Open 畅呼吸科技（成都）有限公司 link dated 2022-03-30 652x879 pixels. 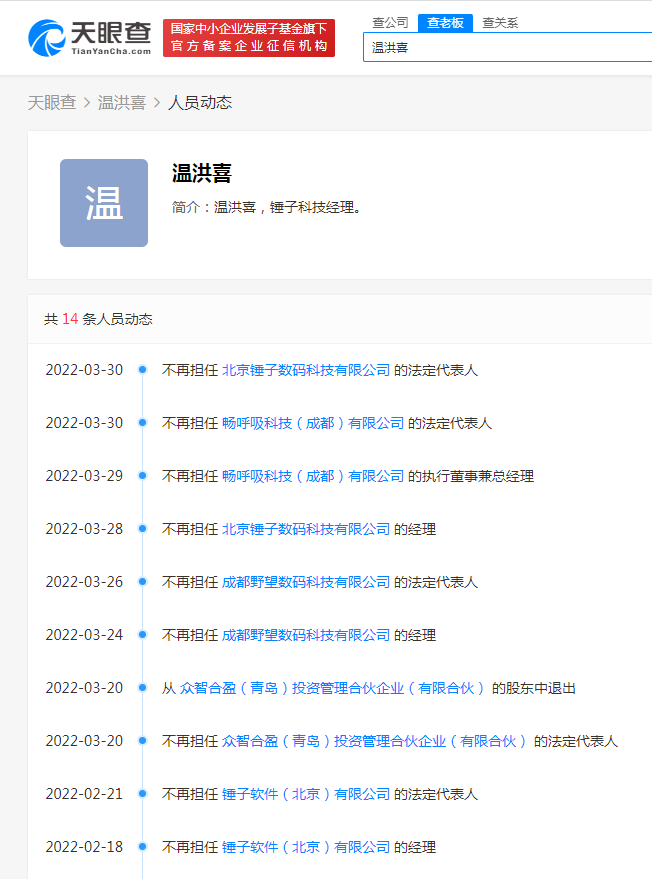pos(313,423)
